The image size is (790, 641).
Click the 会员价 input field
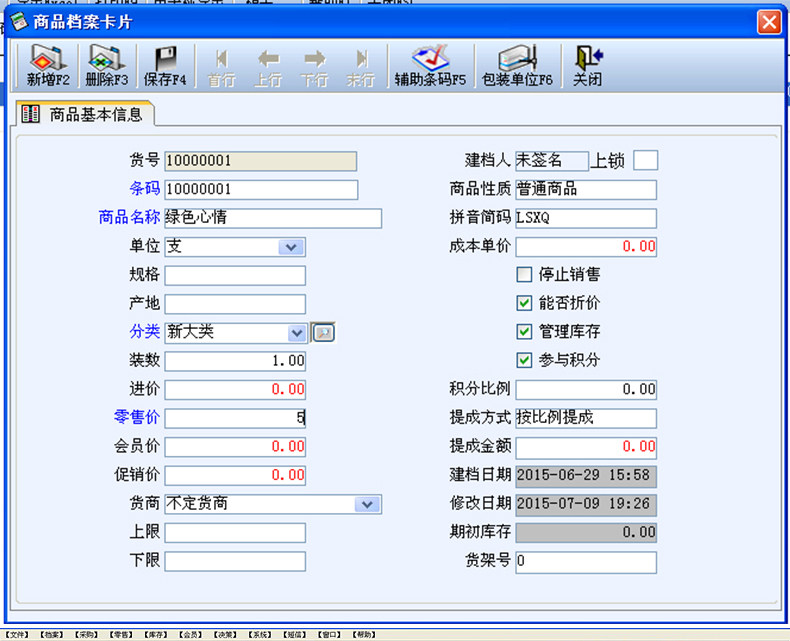pos(235,447)
